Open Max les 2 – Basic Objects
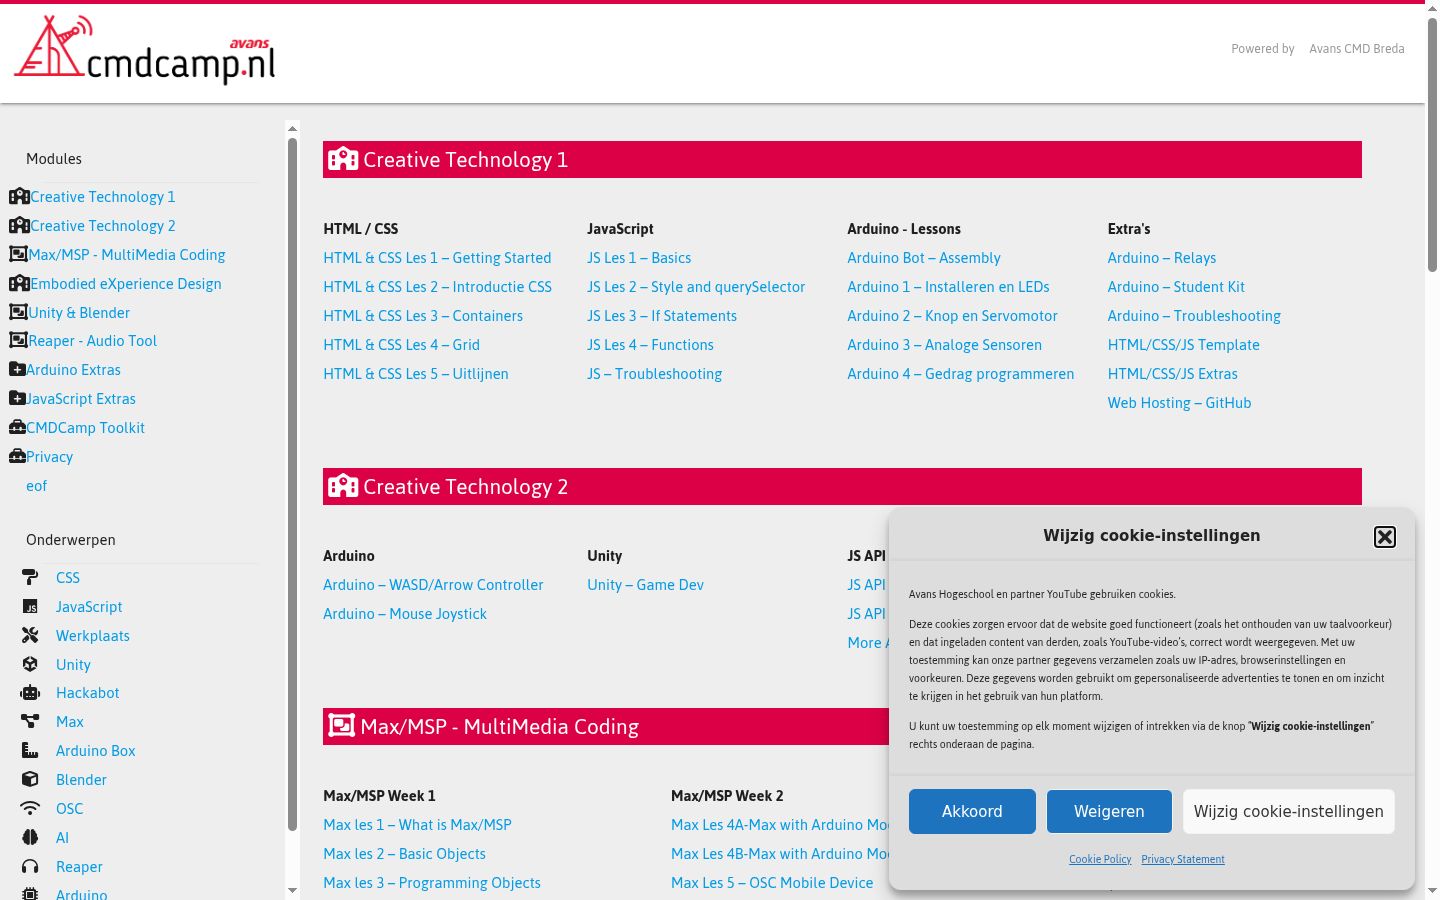Viewport: 1440px width, 900px height. coord(404,854)
